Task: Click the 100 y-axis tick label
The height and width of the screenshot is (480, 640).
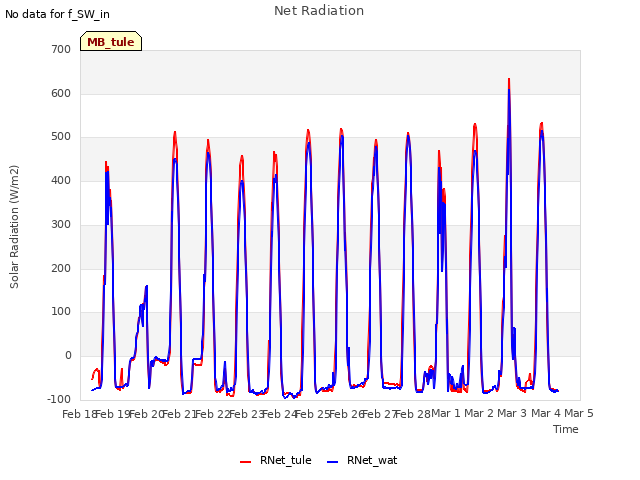Action: [61, 311]
